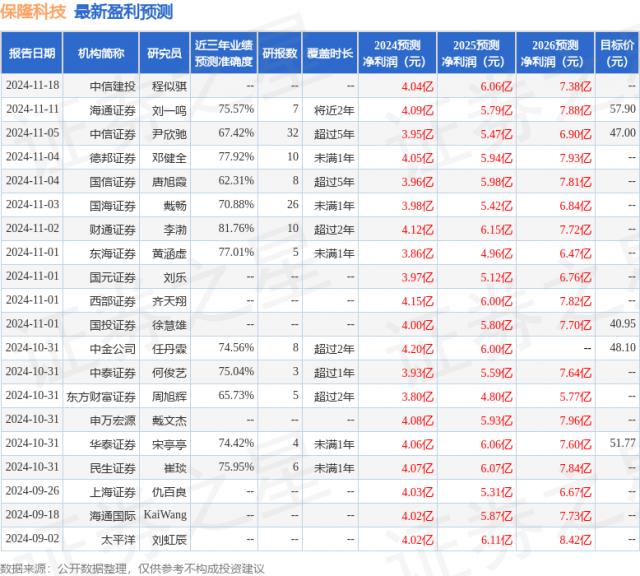Open 财通证券 institution row
The height and width of the screenshot is (576, 640).
point(112,228)
